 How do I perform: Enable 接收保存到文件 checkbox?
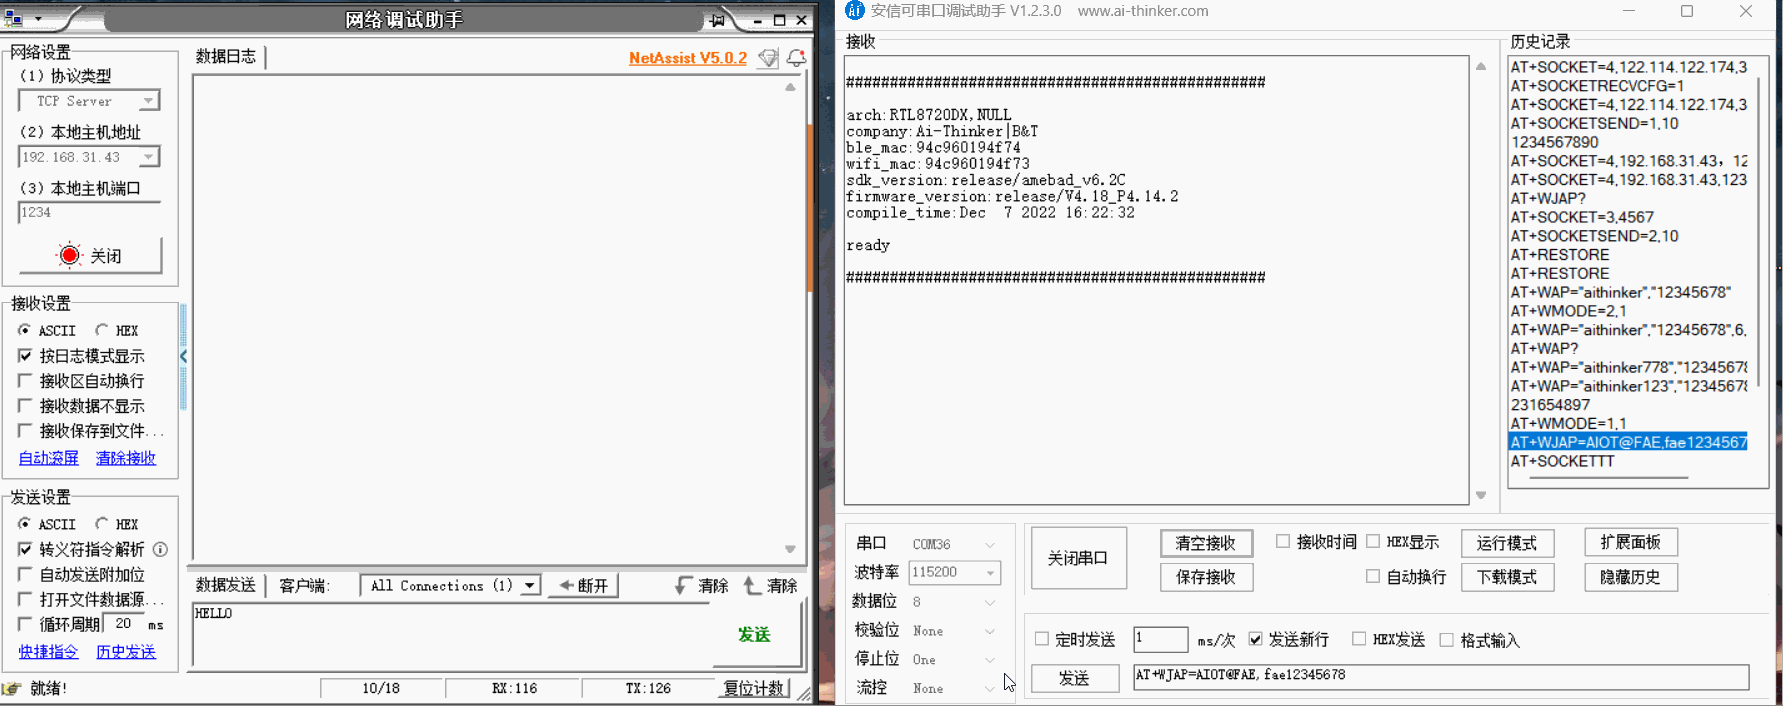25,430
